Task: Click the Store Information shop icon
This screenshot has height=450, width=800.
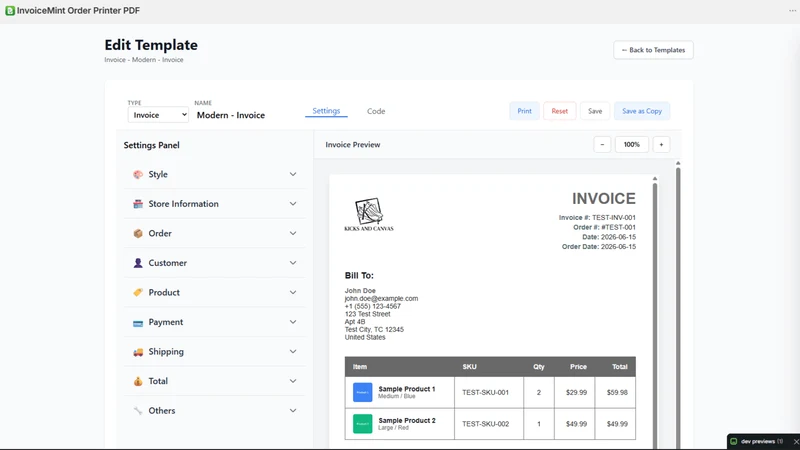Action: tap(138, 204)
